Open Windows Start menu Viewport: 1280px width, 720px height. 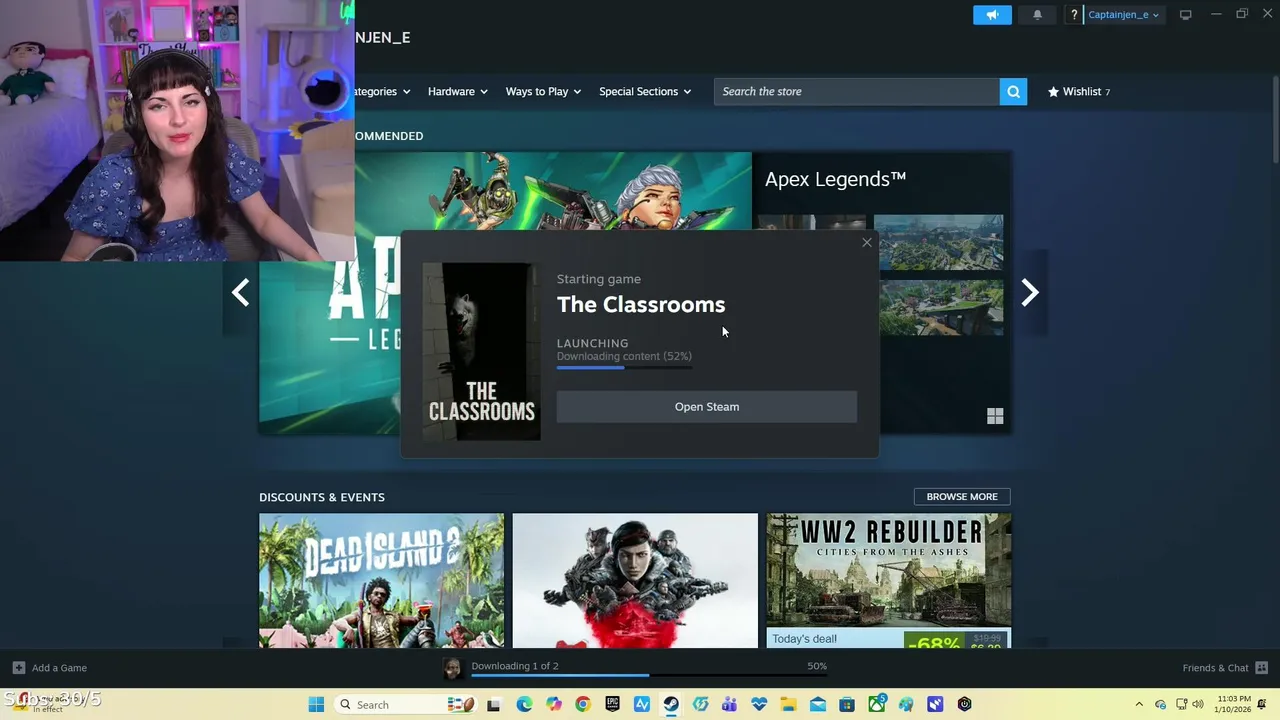(316, 704)
